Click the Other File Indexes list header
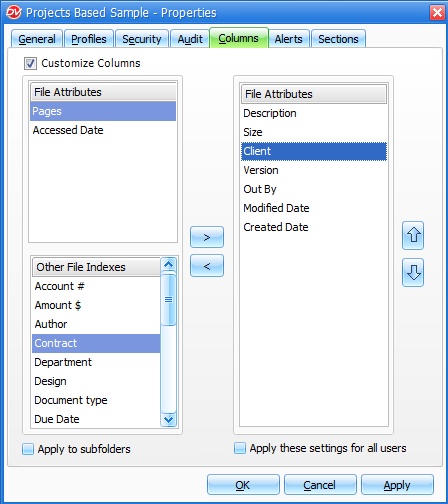This screenshot has height=504, width=448. (x=96, y=267)
